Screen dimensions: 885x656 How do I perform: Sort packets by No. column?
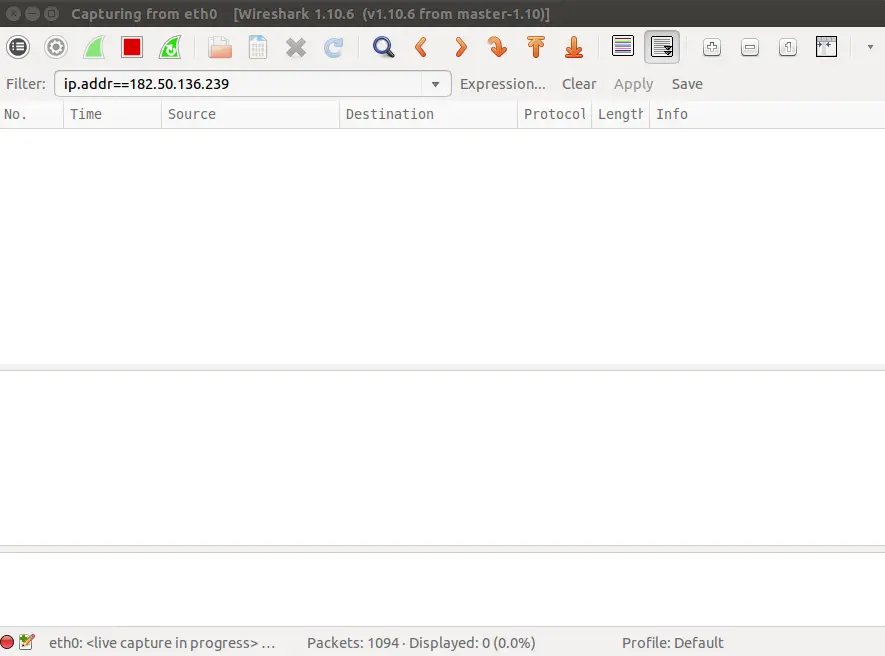32,114
